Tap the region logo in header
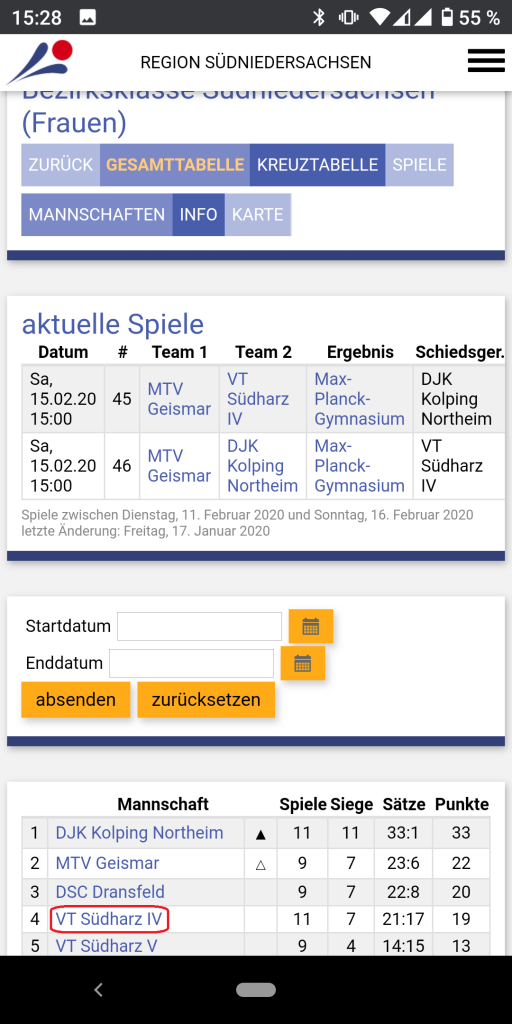Screen dimensions: 512x1024 (x=39, y=62)
